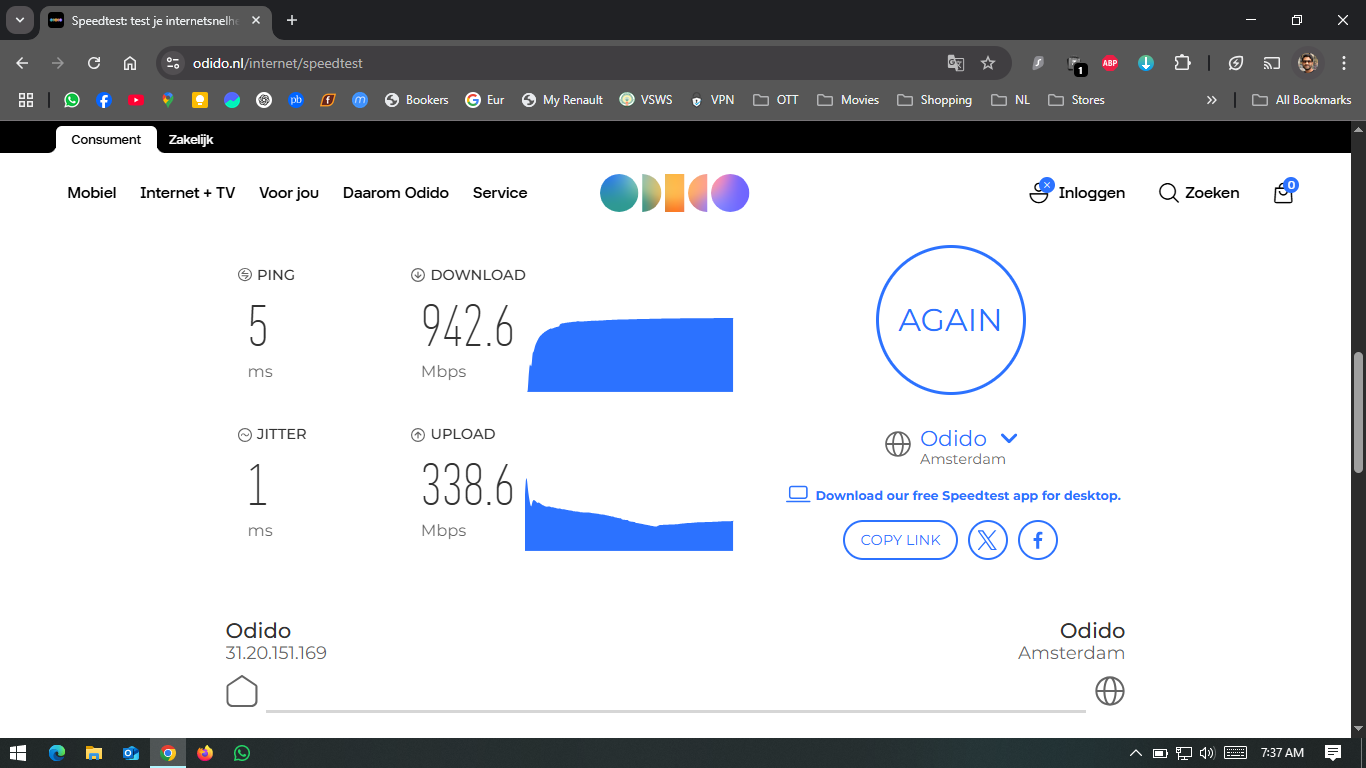Click the COPY LINK button
The height and width of the screenshot is (768, 1366).
[x=900, y=540]
